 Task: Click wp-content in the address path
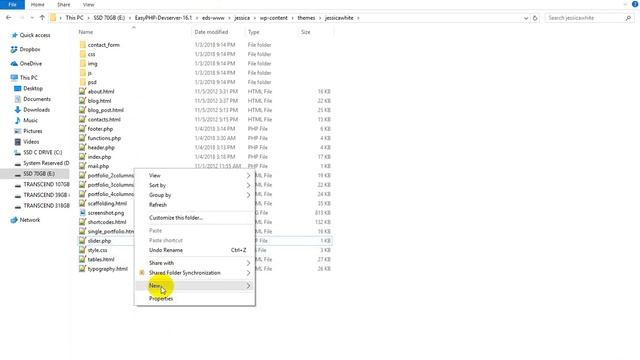click(273, 18)
